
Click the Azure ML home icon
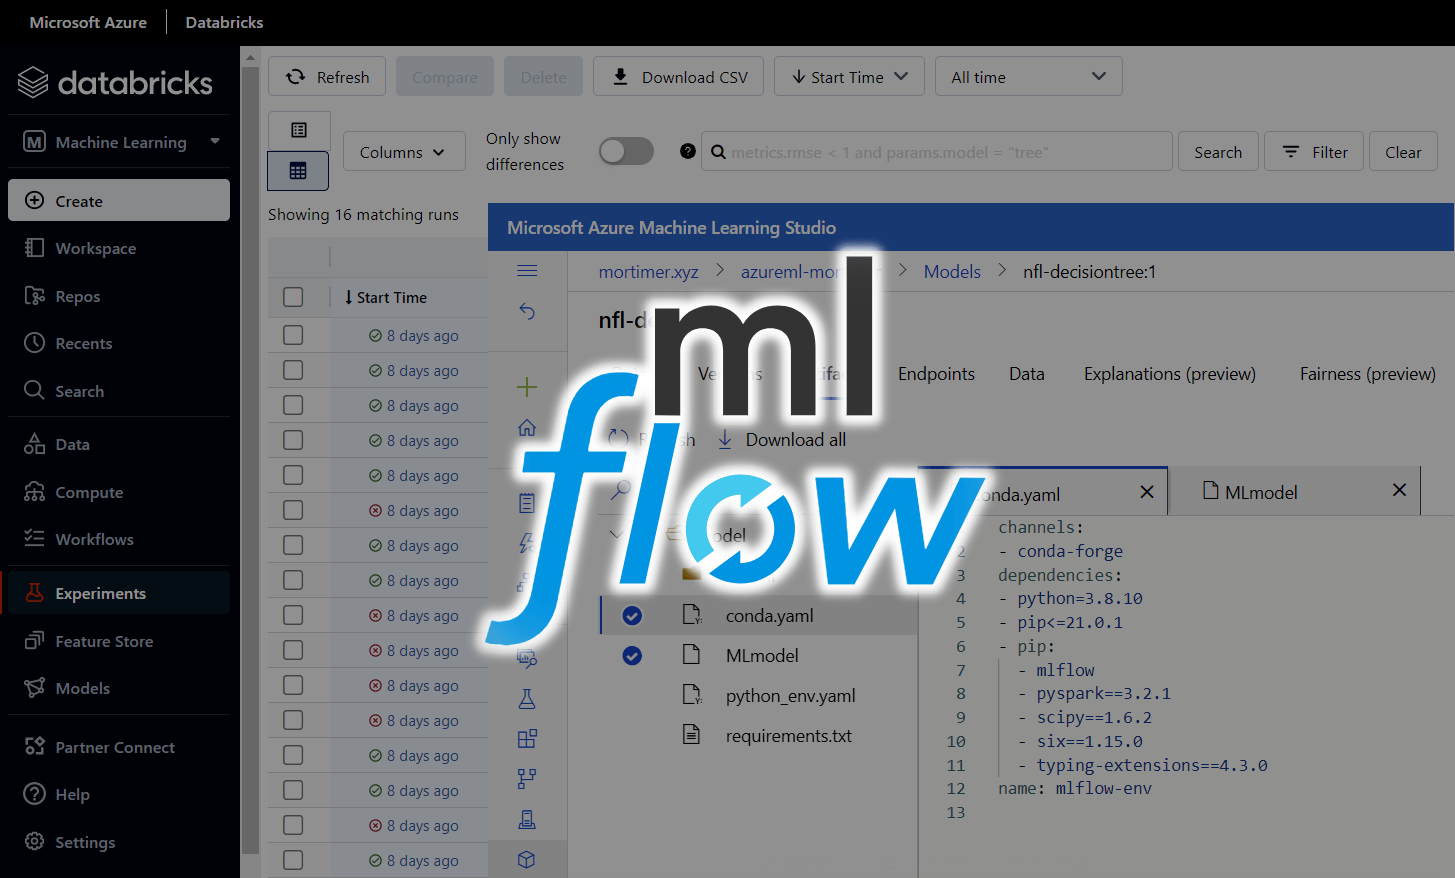tap(527, 428)
